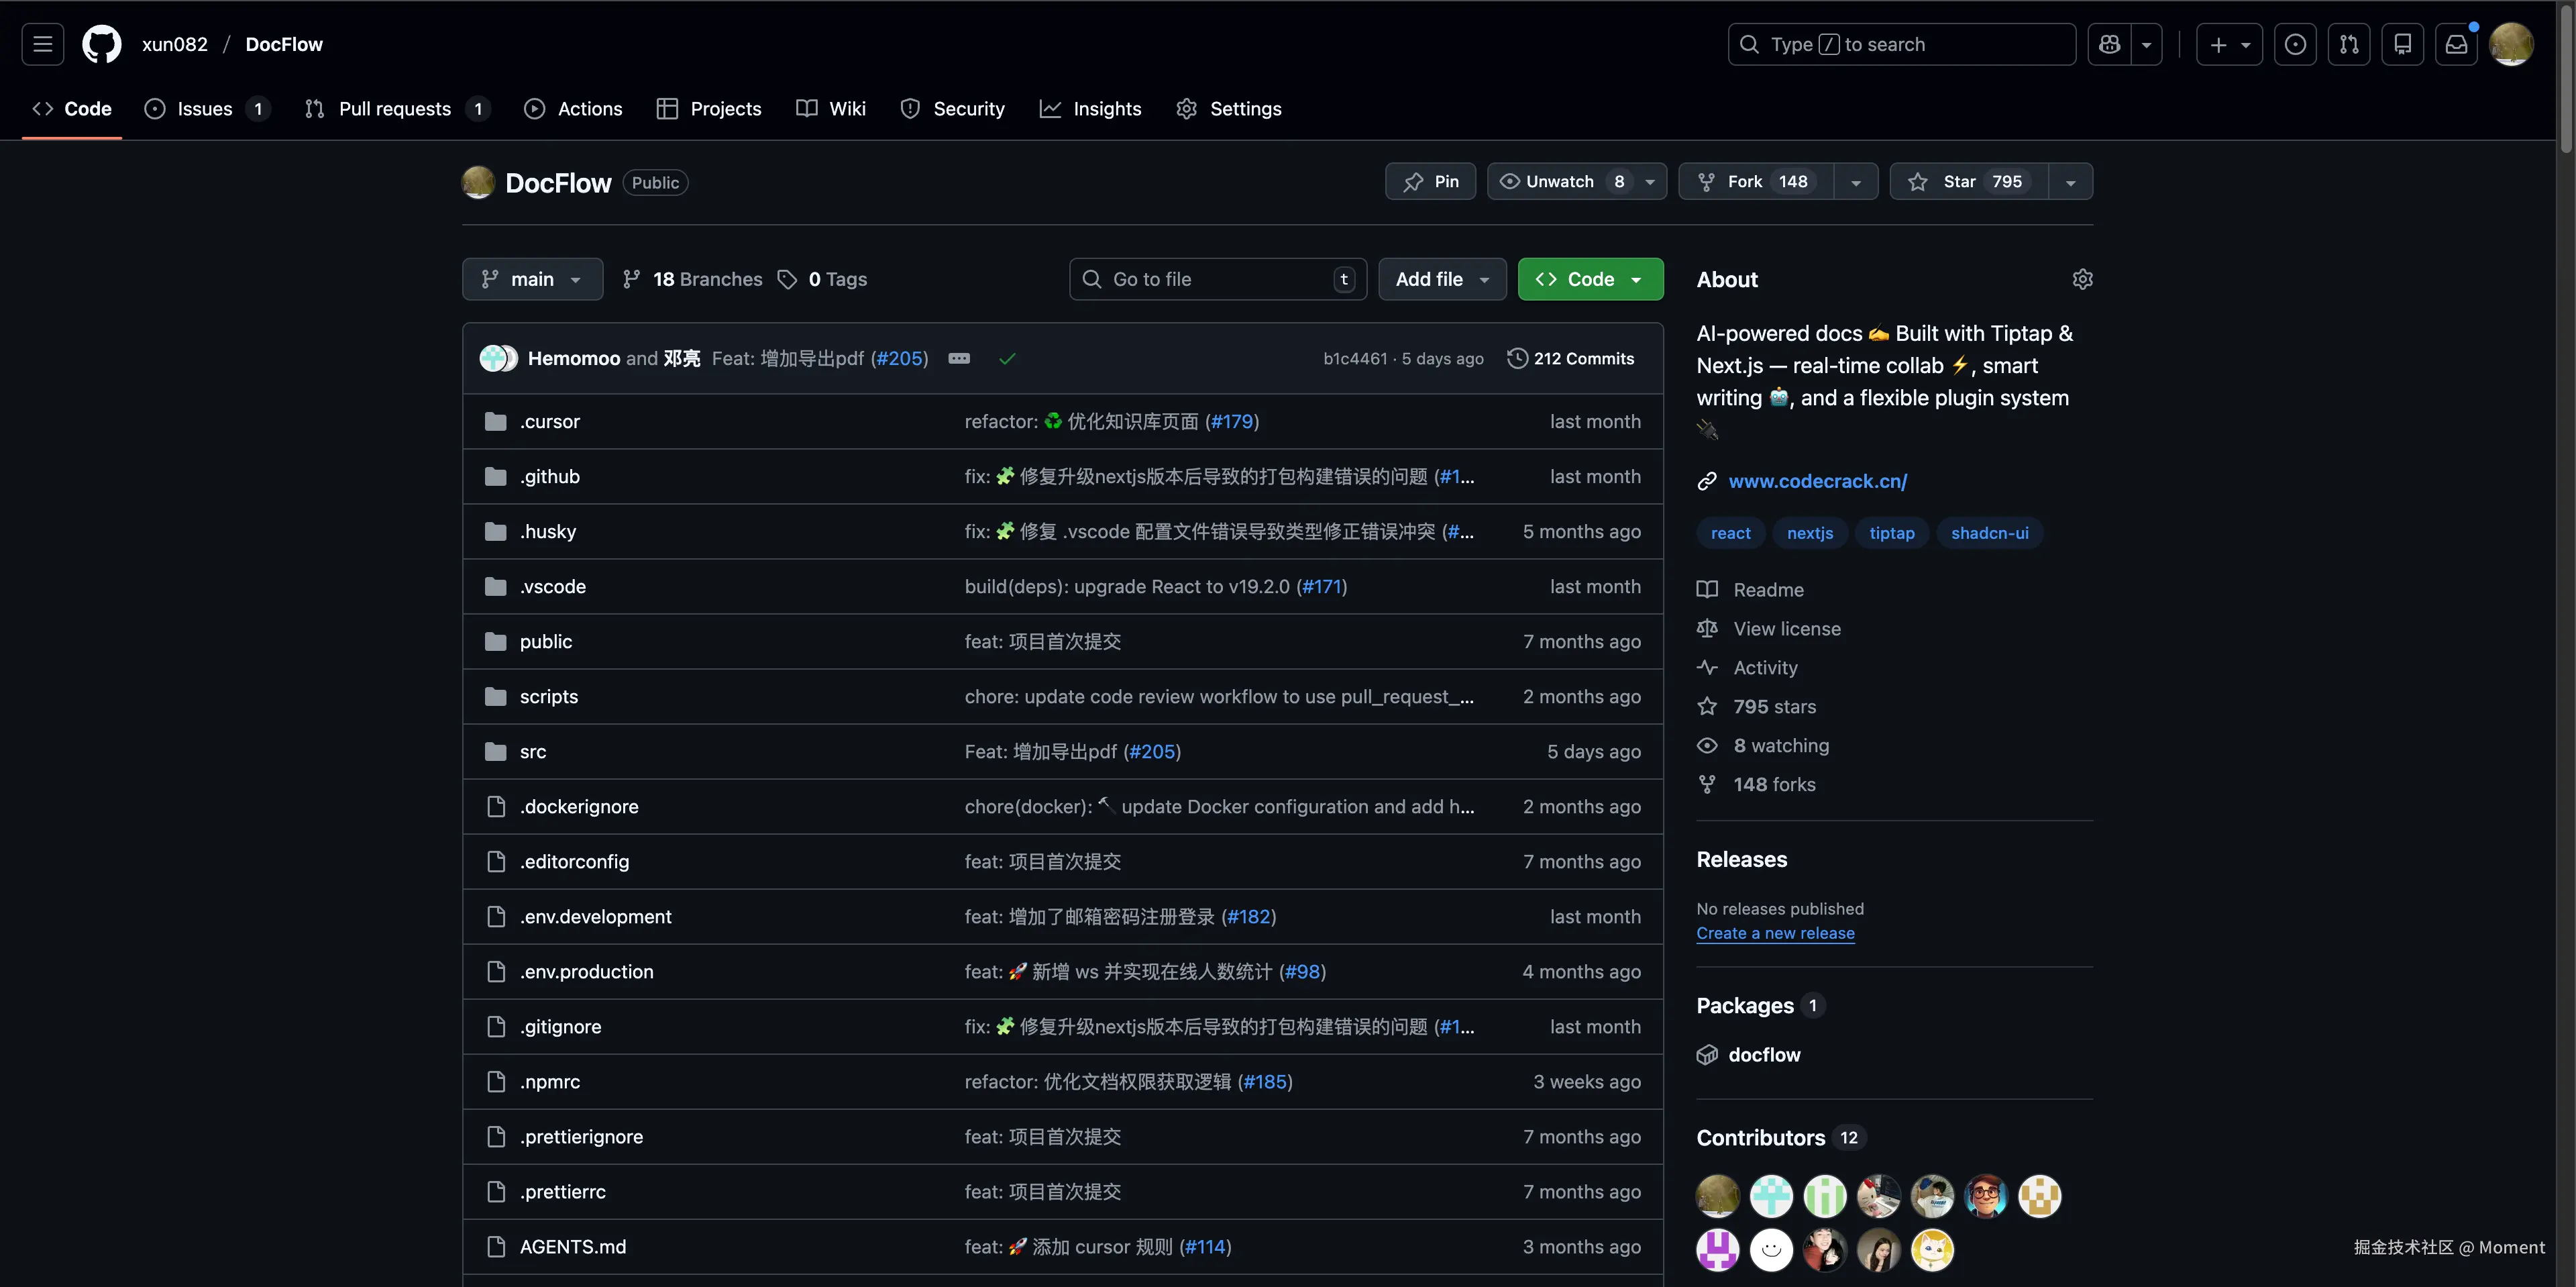Viewport: 2576px width, 1287px height.
Task: Toggle Unwatch for this repository
Action: 1560,181
